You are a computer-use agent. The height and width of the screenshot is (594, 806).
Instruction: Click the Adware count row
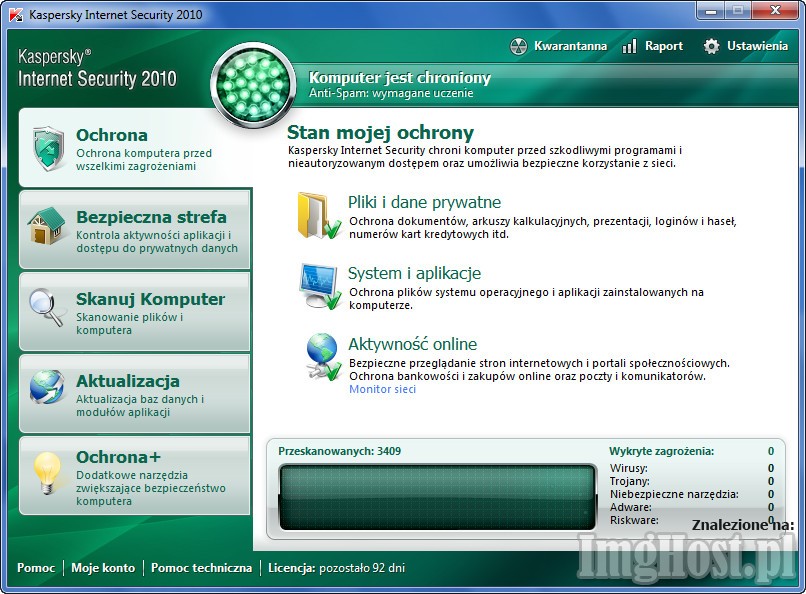(x=691, y=507)
